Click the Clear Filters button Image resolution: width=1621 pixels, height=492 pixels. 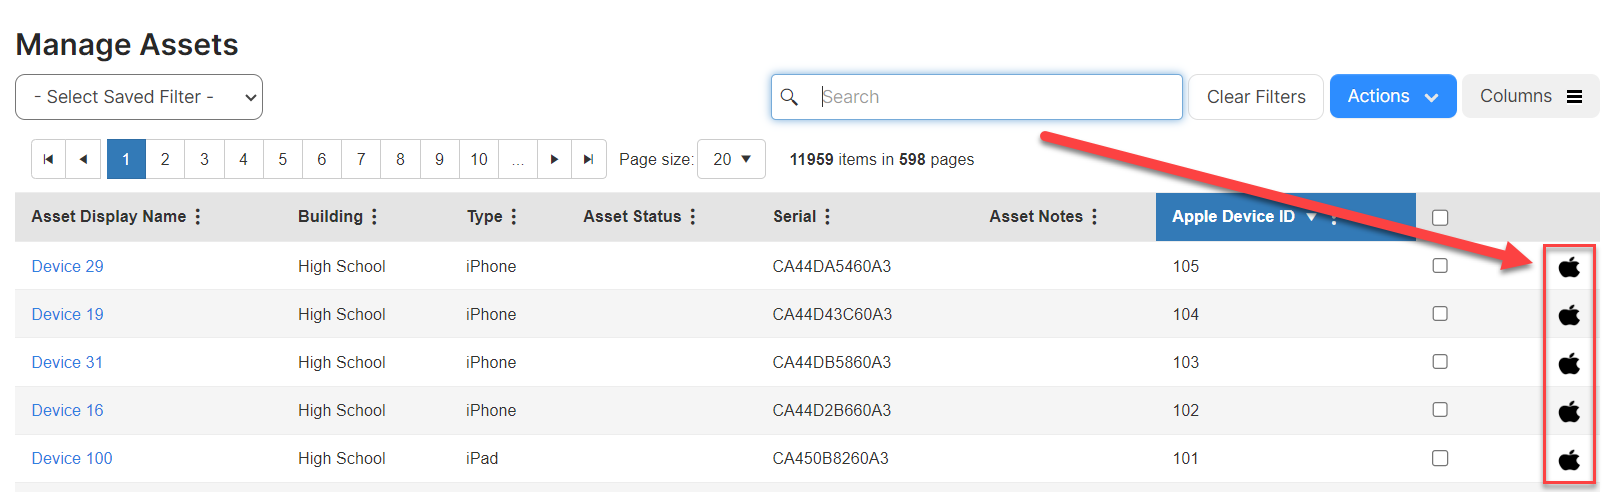pos(1256,97)
